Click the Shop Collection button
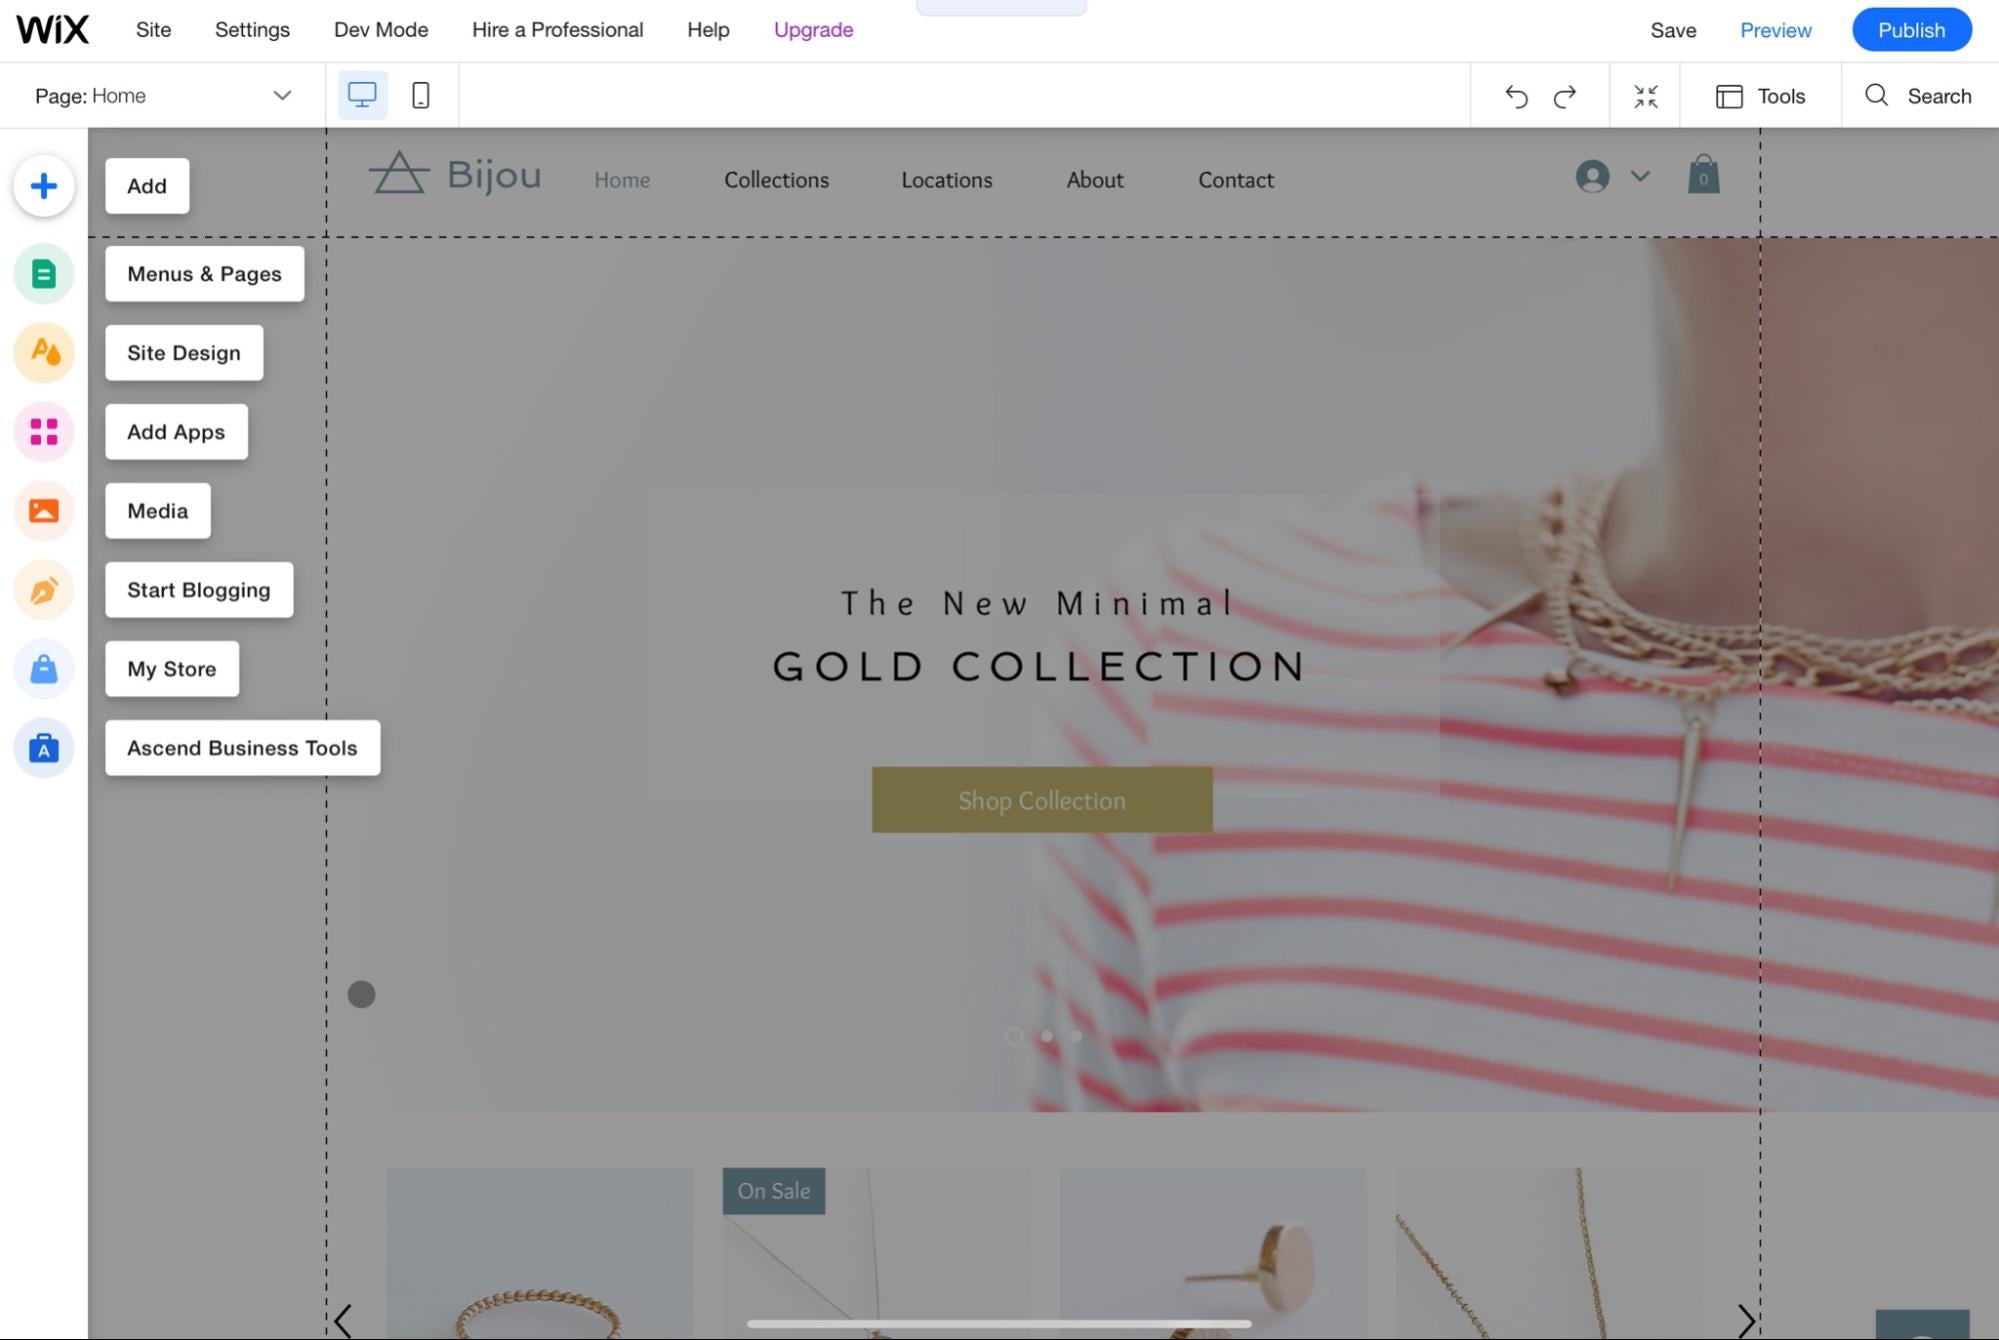1999x1340 pixels. [1042, 799]
